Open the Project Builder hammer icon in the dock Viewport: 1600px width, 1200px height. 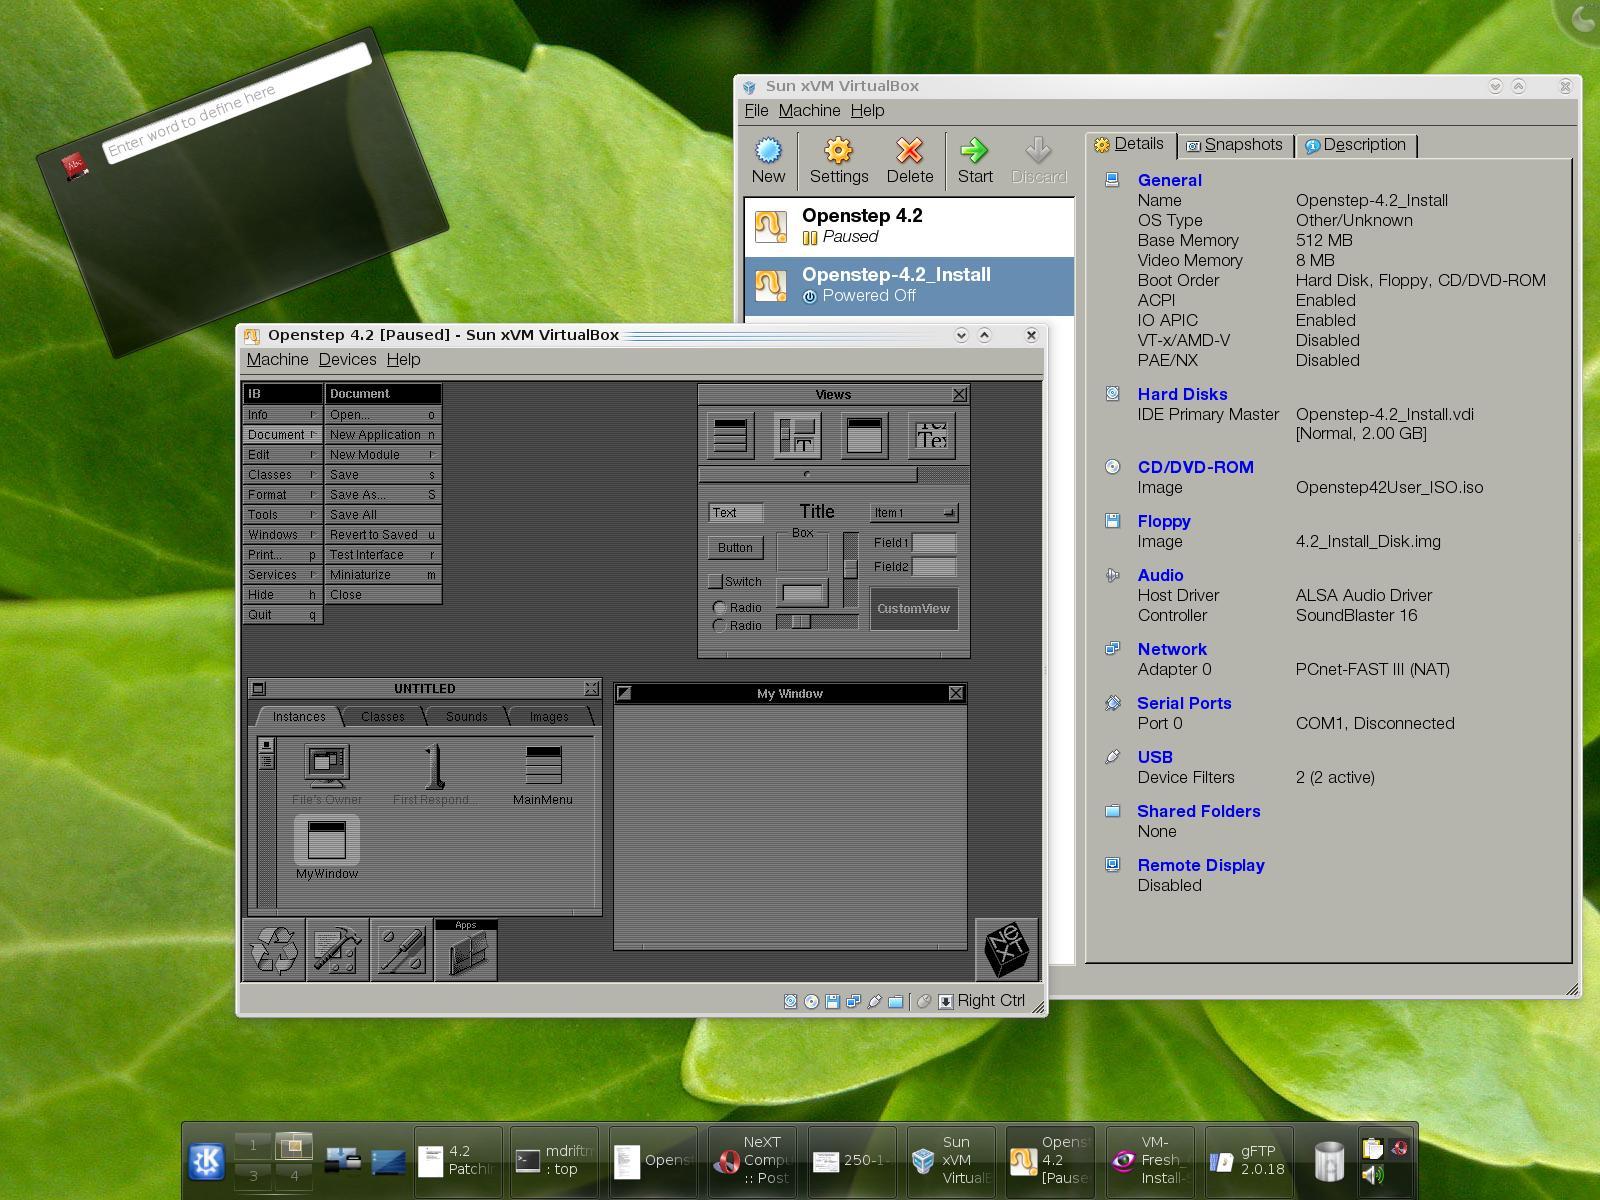click(337, 951)
